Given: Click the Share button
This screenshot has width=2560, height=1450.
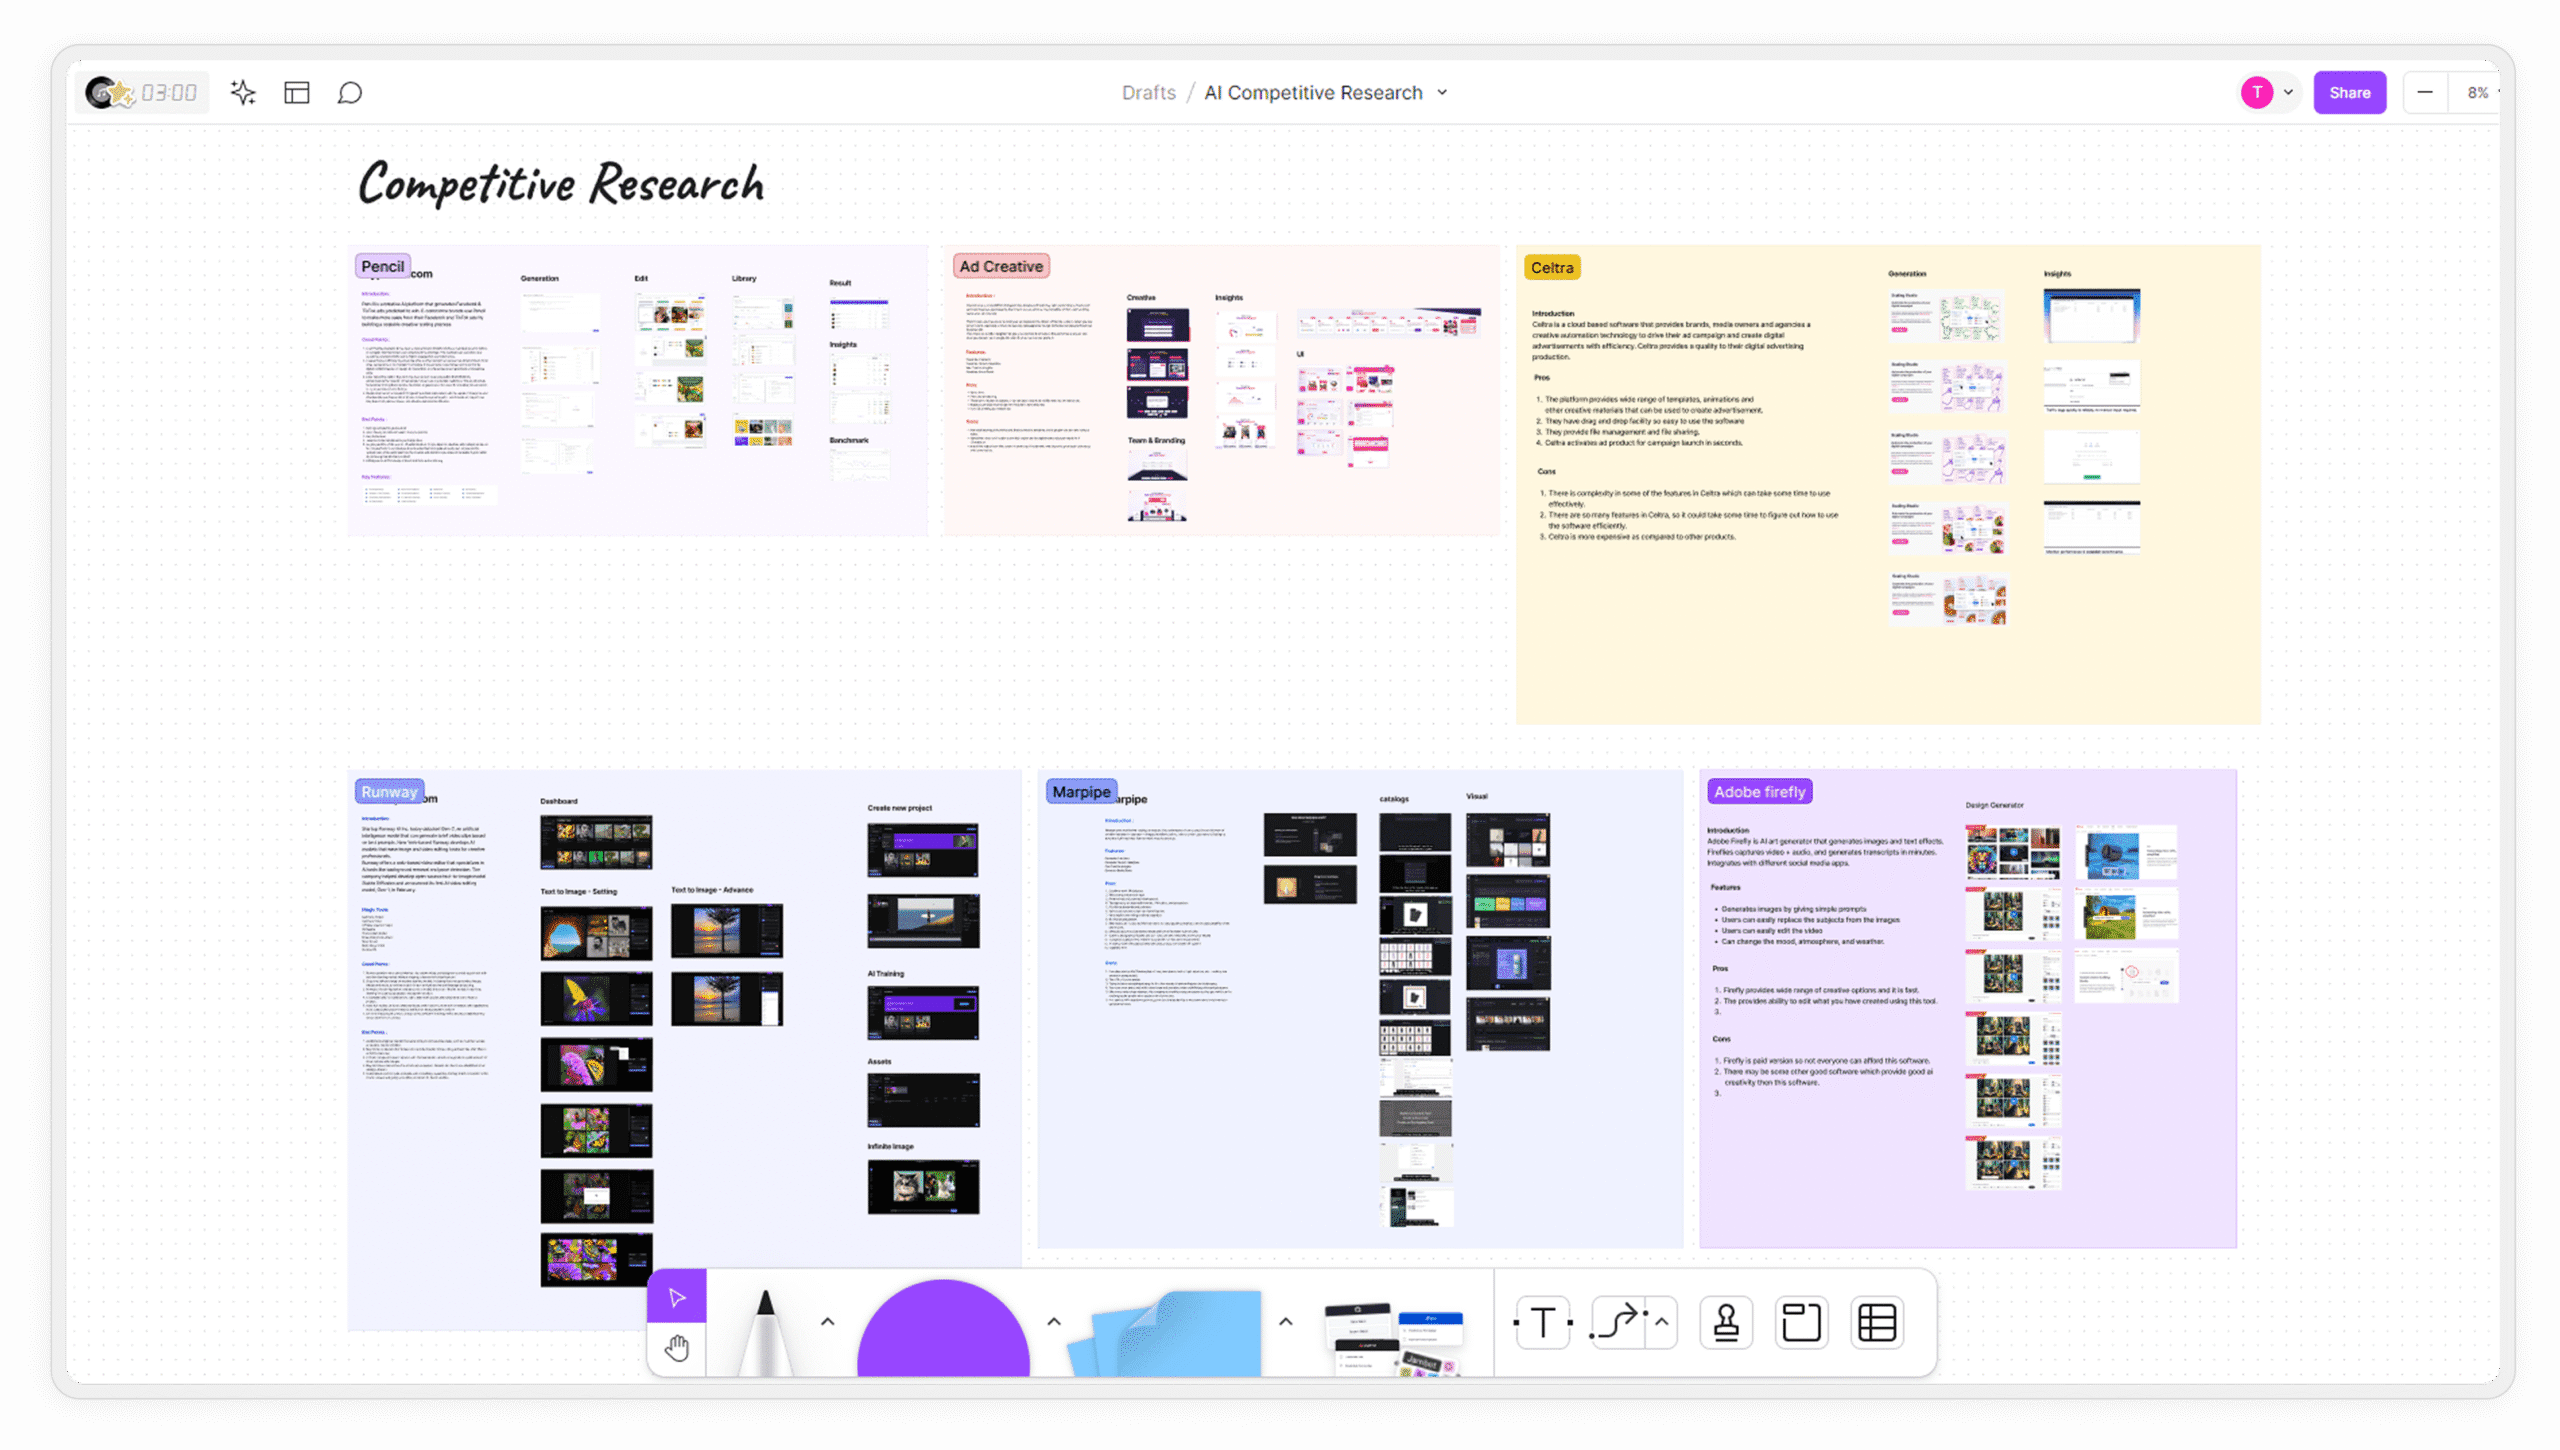Looking at the screenshot, I should [2349, 93].
